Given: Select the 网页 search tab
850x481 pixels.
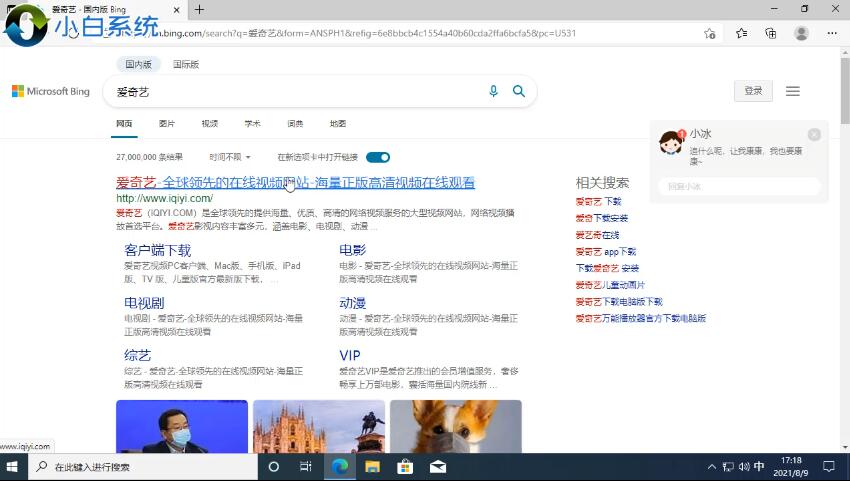Looking at the screenshot, I should [x=124, y=124].
